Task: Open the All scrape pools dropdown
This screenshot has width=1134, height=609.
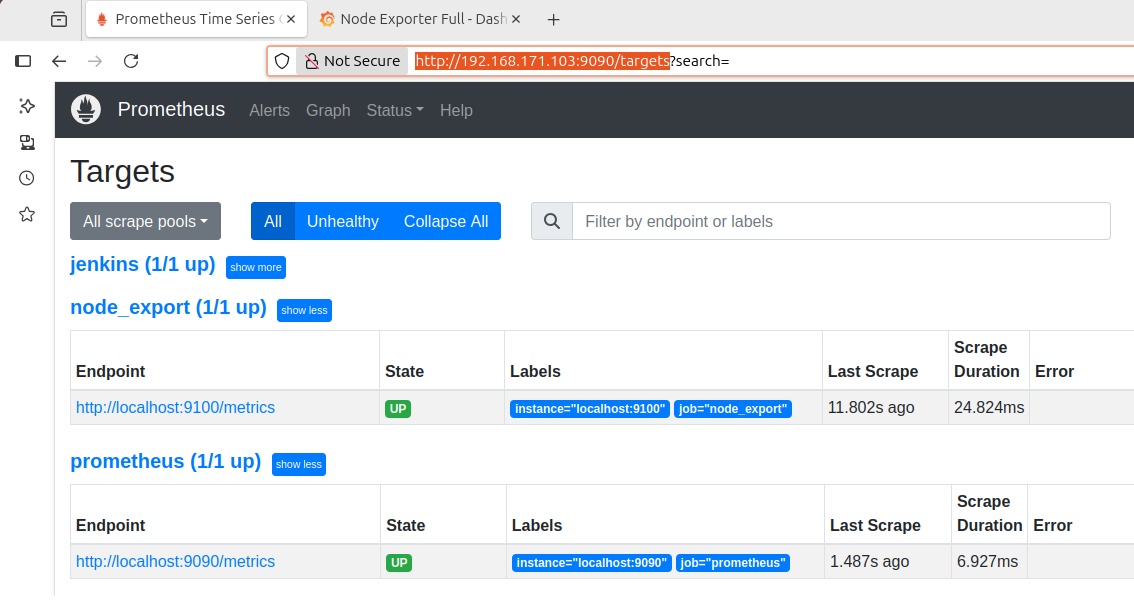Action: [145, 221]
